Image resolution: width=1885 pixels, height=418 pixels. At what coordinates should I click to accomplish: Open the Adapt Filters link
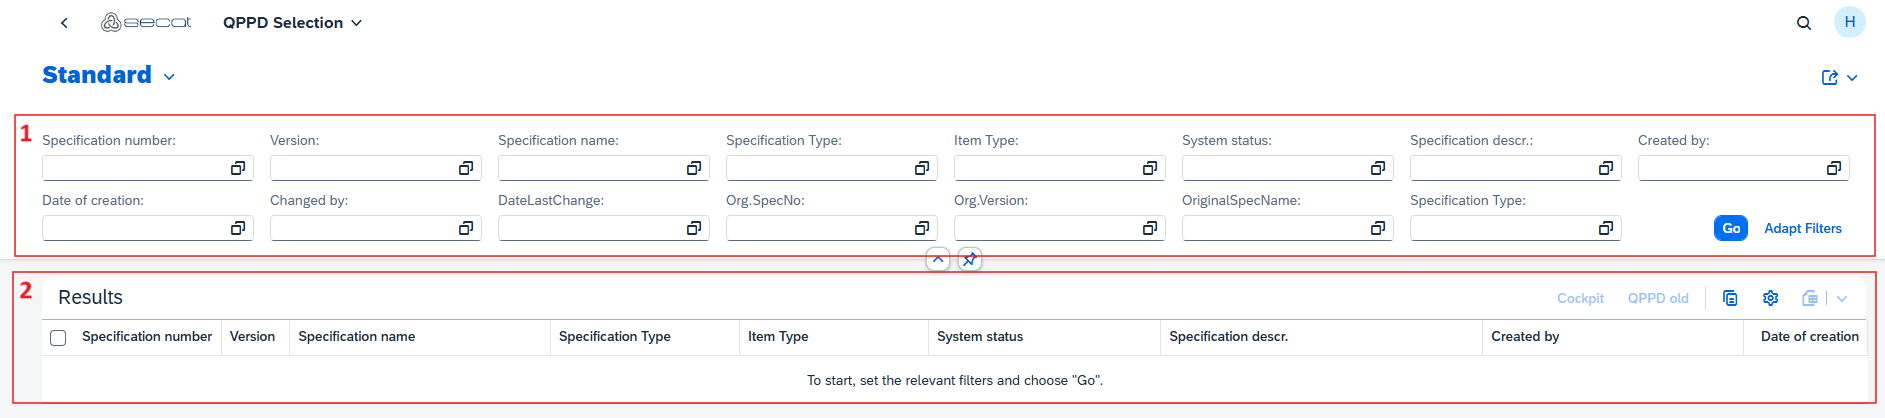(1802, 228)
